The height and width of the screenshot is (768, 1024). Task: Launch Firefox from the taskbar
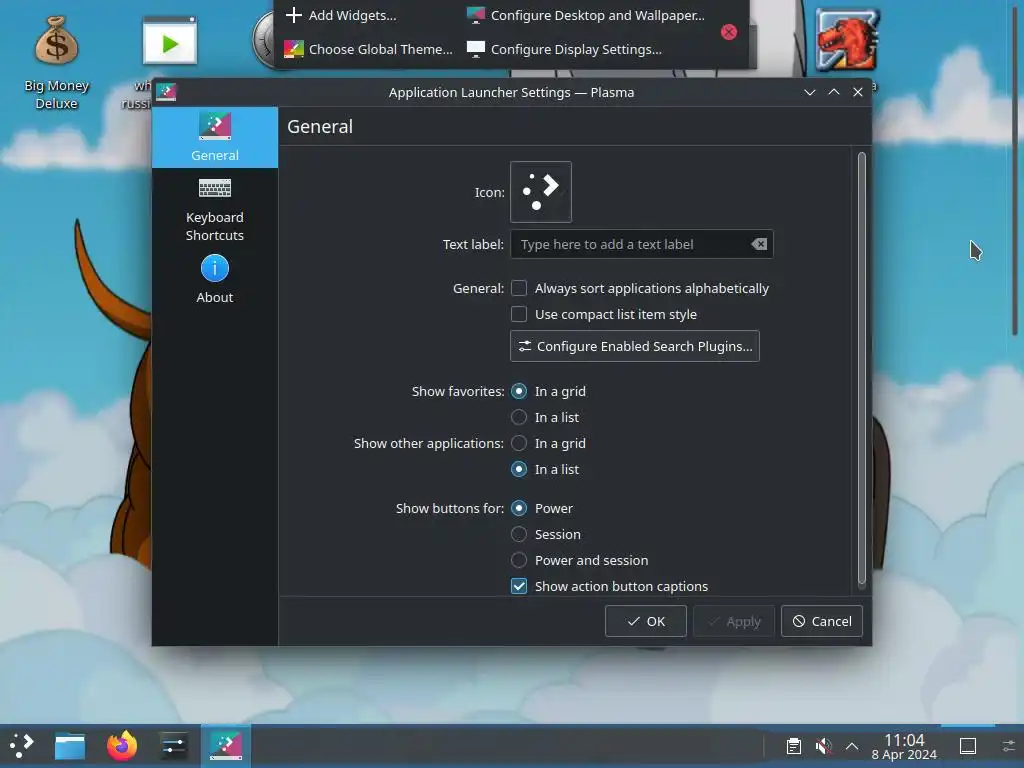121,746
